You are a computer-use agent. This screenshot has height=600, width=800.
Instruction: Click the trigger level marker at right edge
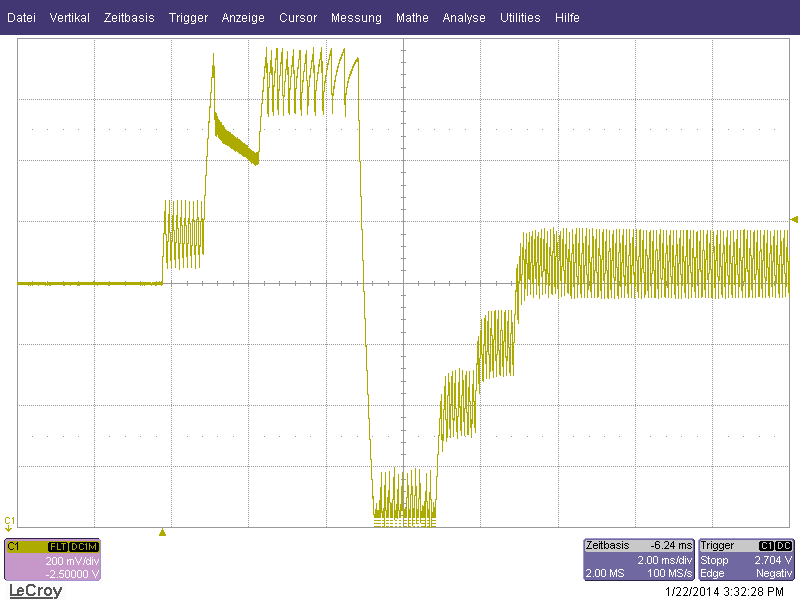tap(794, 219)
